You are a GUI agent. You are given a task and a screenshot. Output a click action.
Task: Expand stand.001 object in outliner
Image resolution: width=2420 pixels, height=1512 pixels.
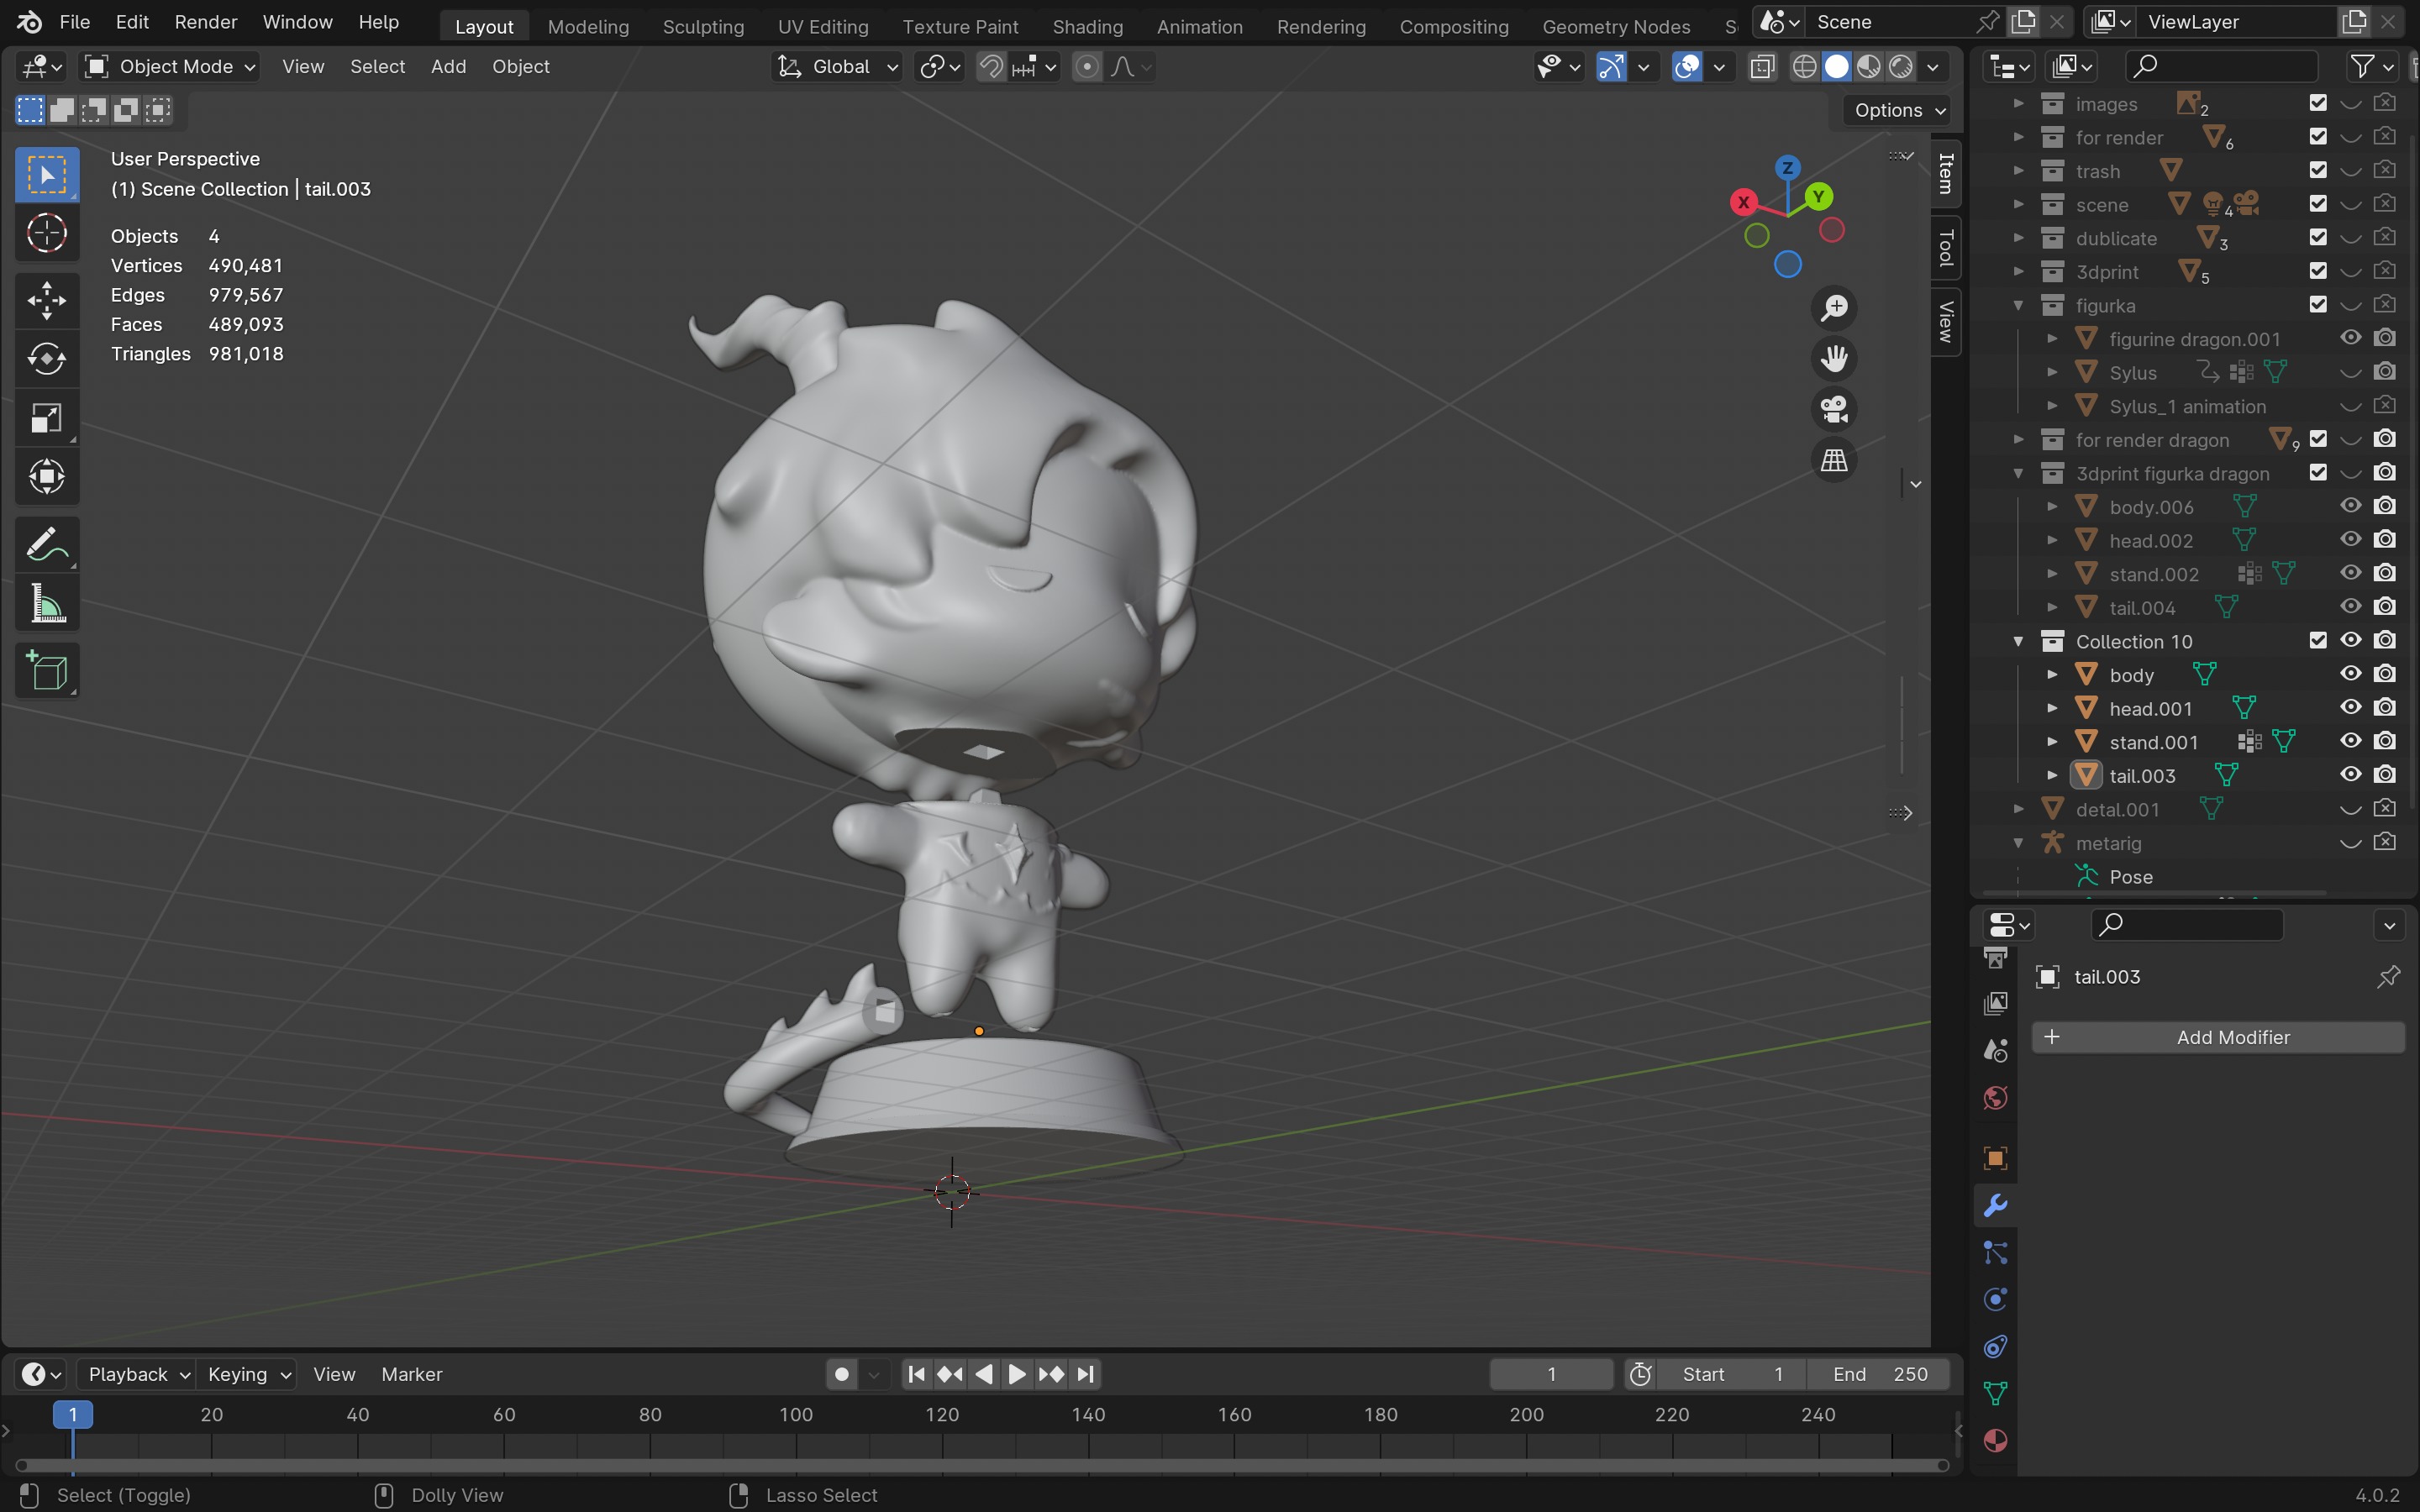pyautogui.click(x=2052, y=741)
